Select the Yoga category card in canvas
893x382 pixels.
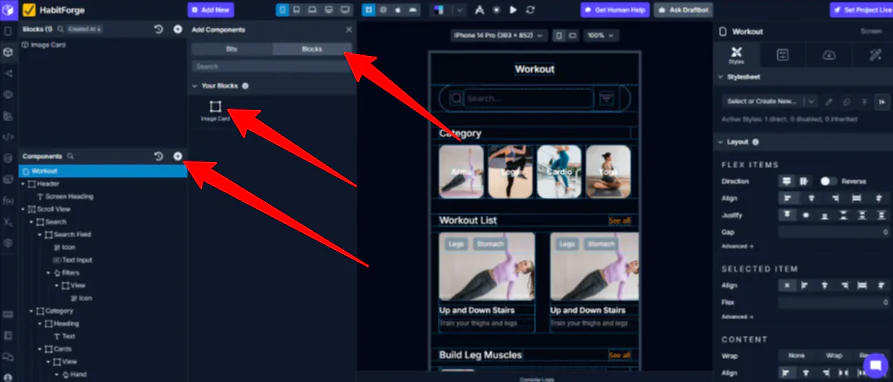[x=608, y=171]
